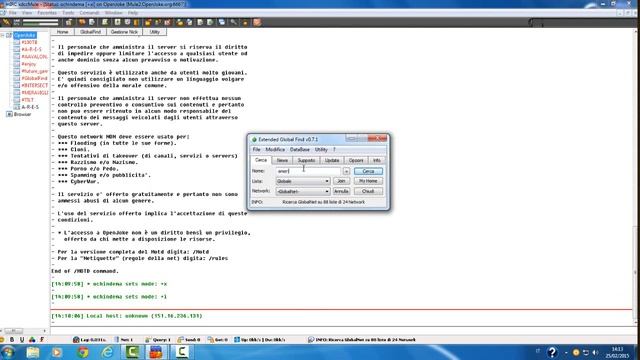Click the Annulla button
This screenshot has height=360, width=640.
pos(341,191)
